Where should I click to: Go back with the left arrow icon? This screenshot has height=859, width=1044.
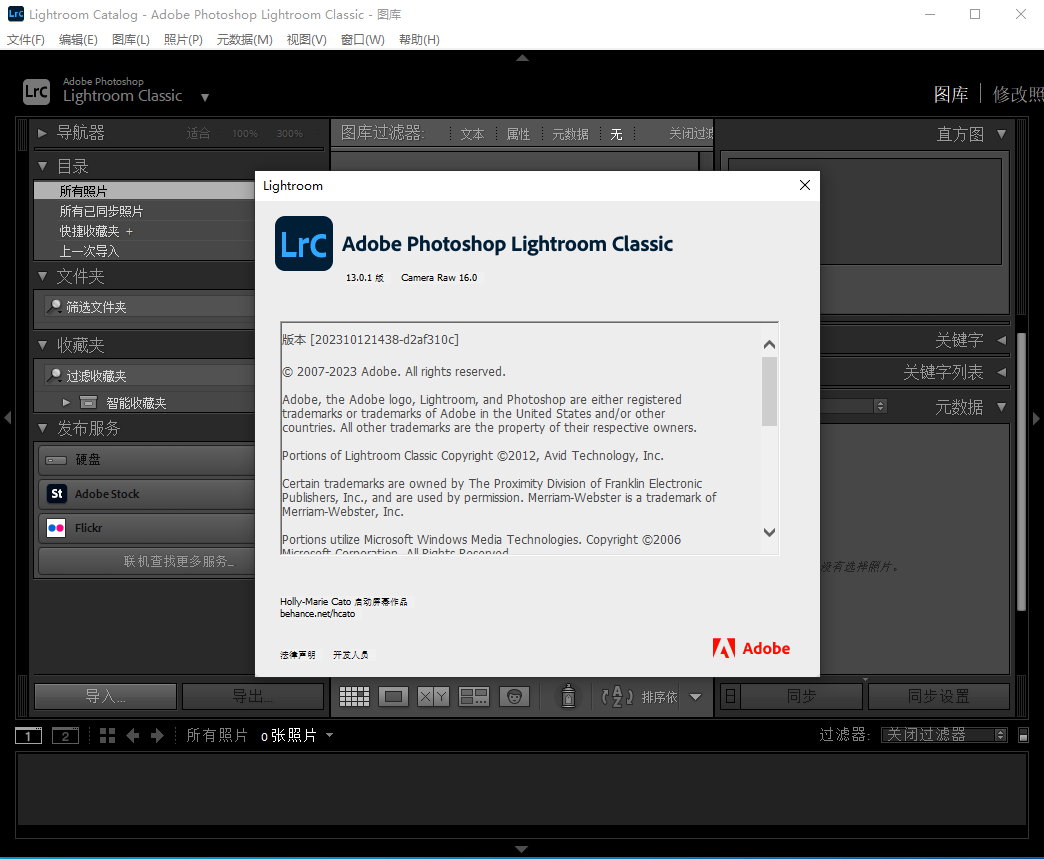click(133, 735)
